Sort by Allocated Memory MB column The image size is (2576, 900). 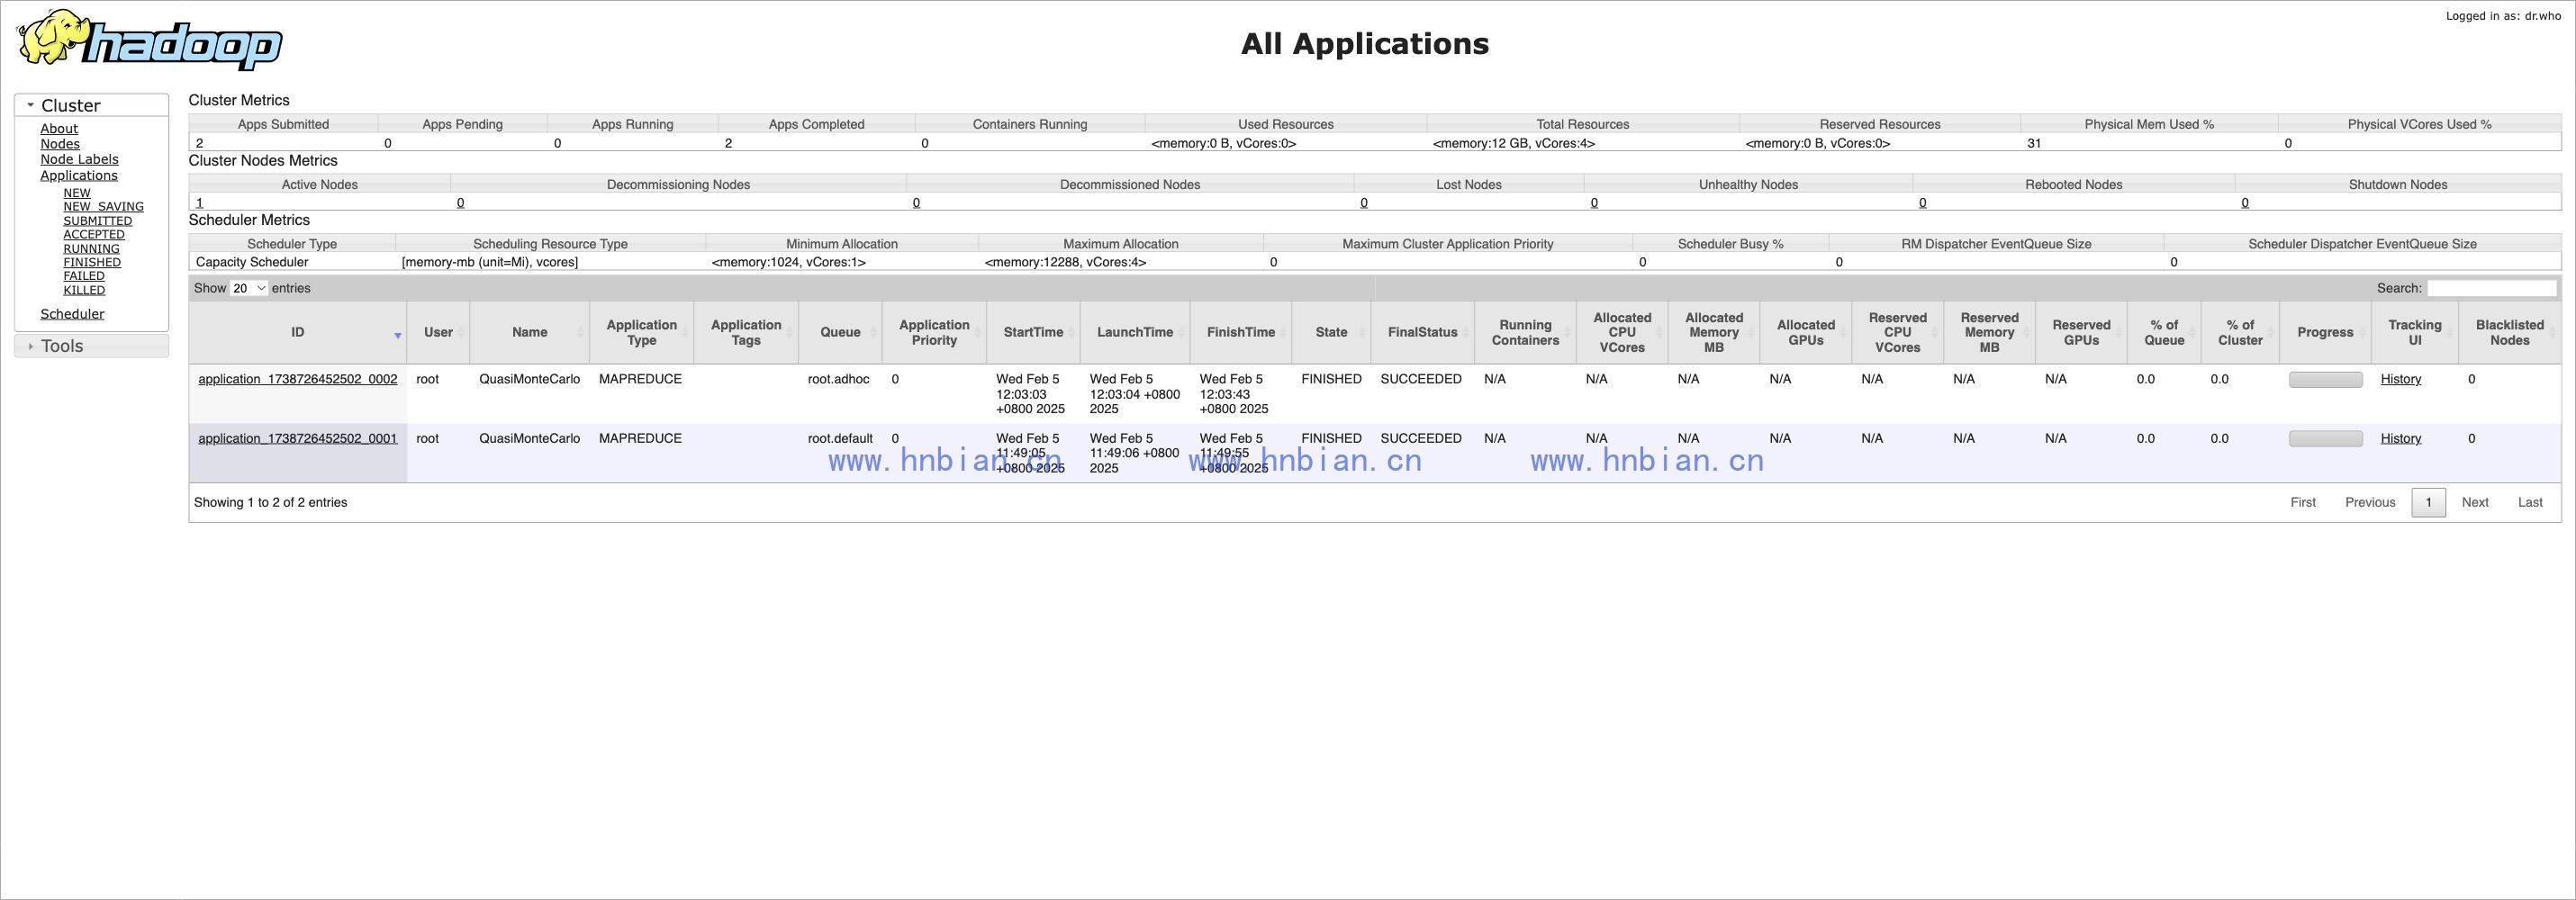click(1714, 332)
